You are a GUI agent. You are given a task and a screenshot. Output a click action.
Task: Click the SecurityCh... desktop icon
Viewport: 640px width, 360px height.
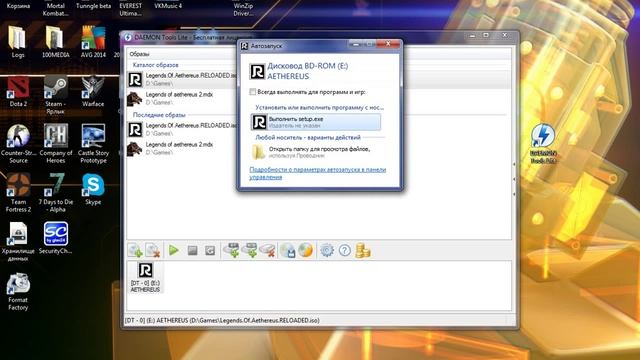pos(56,238)
